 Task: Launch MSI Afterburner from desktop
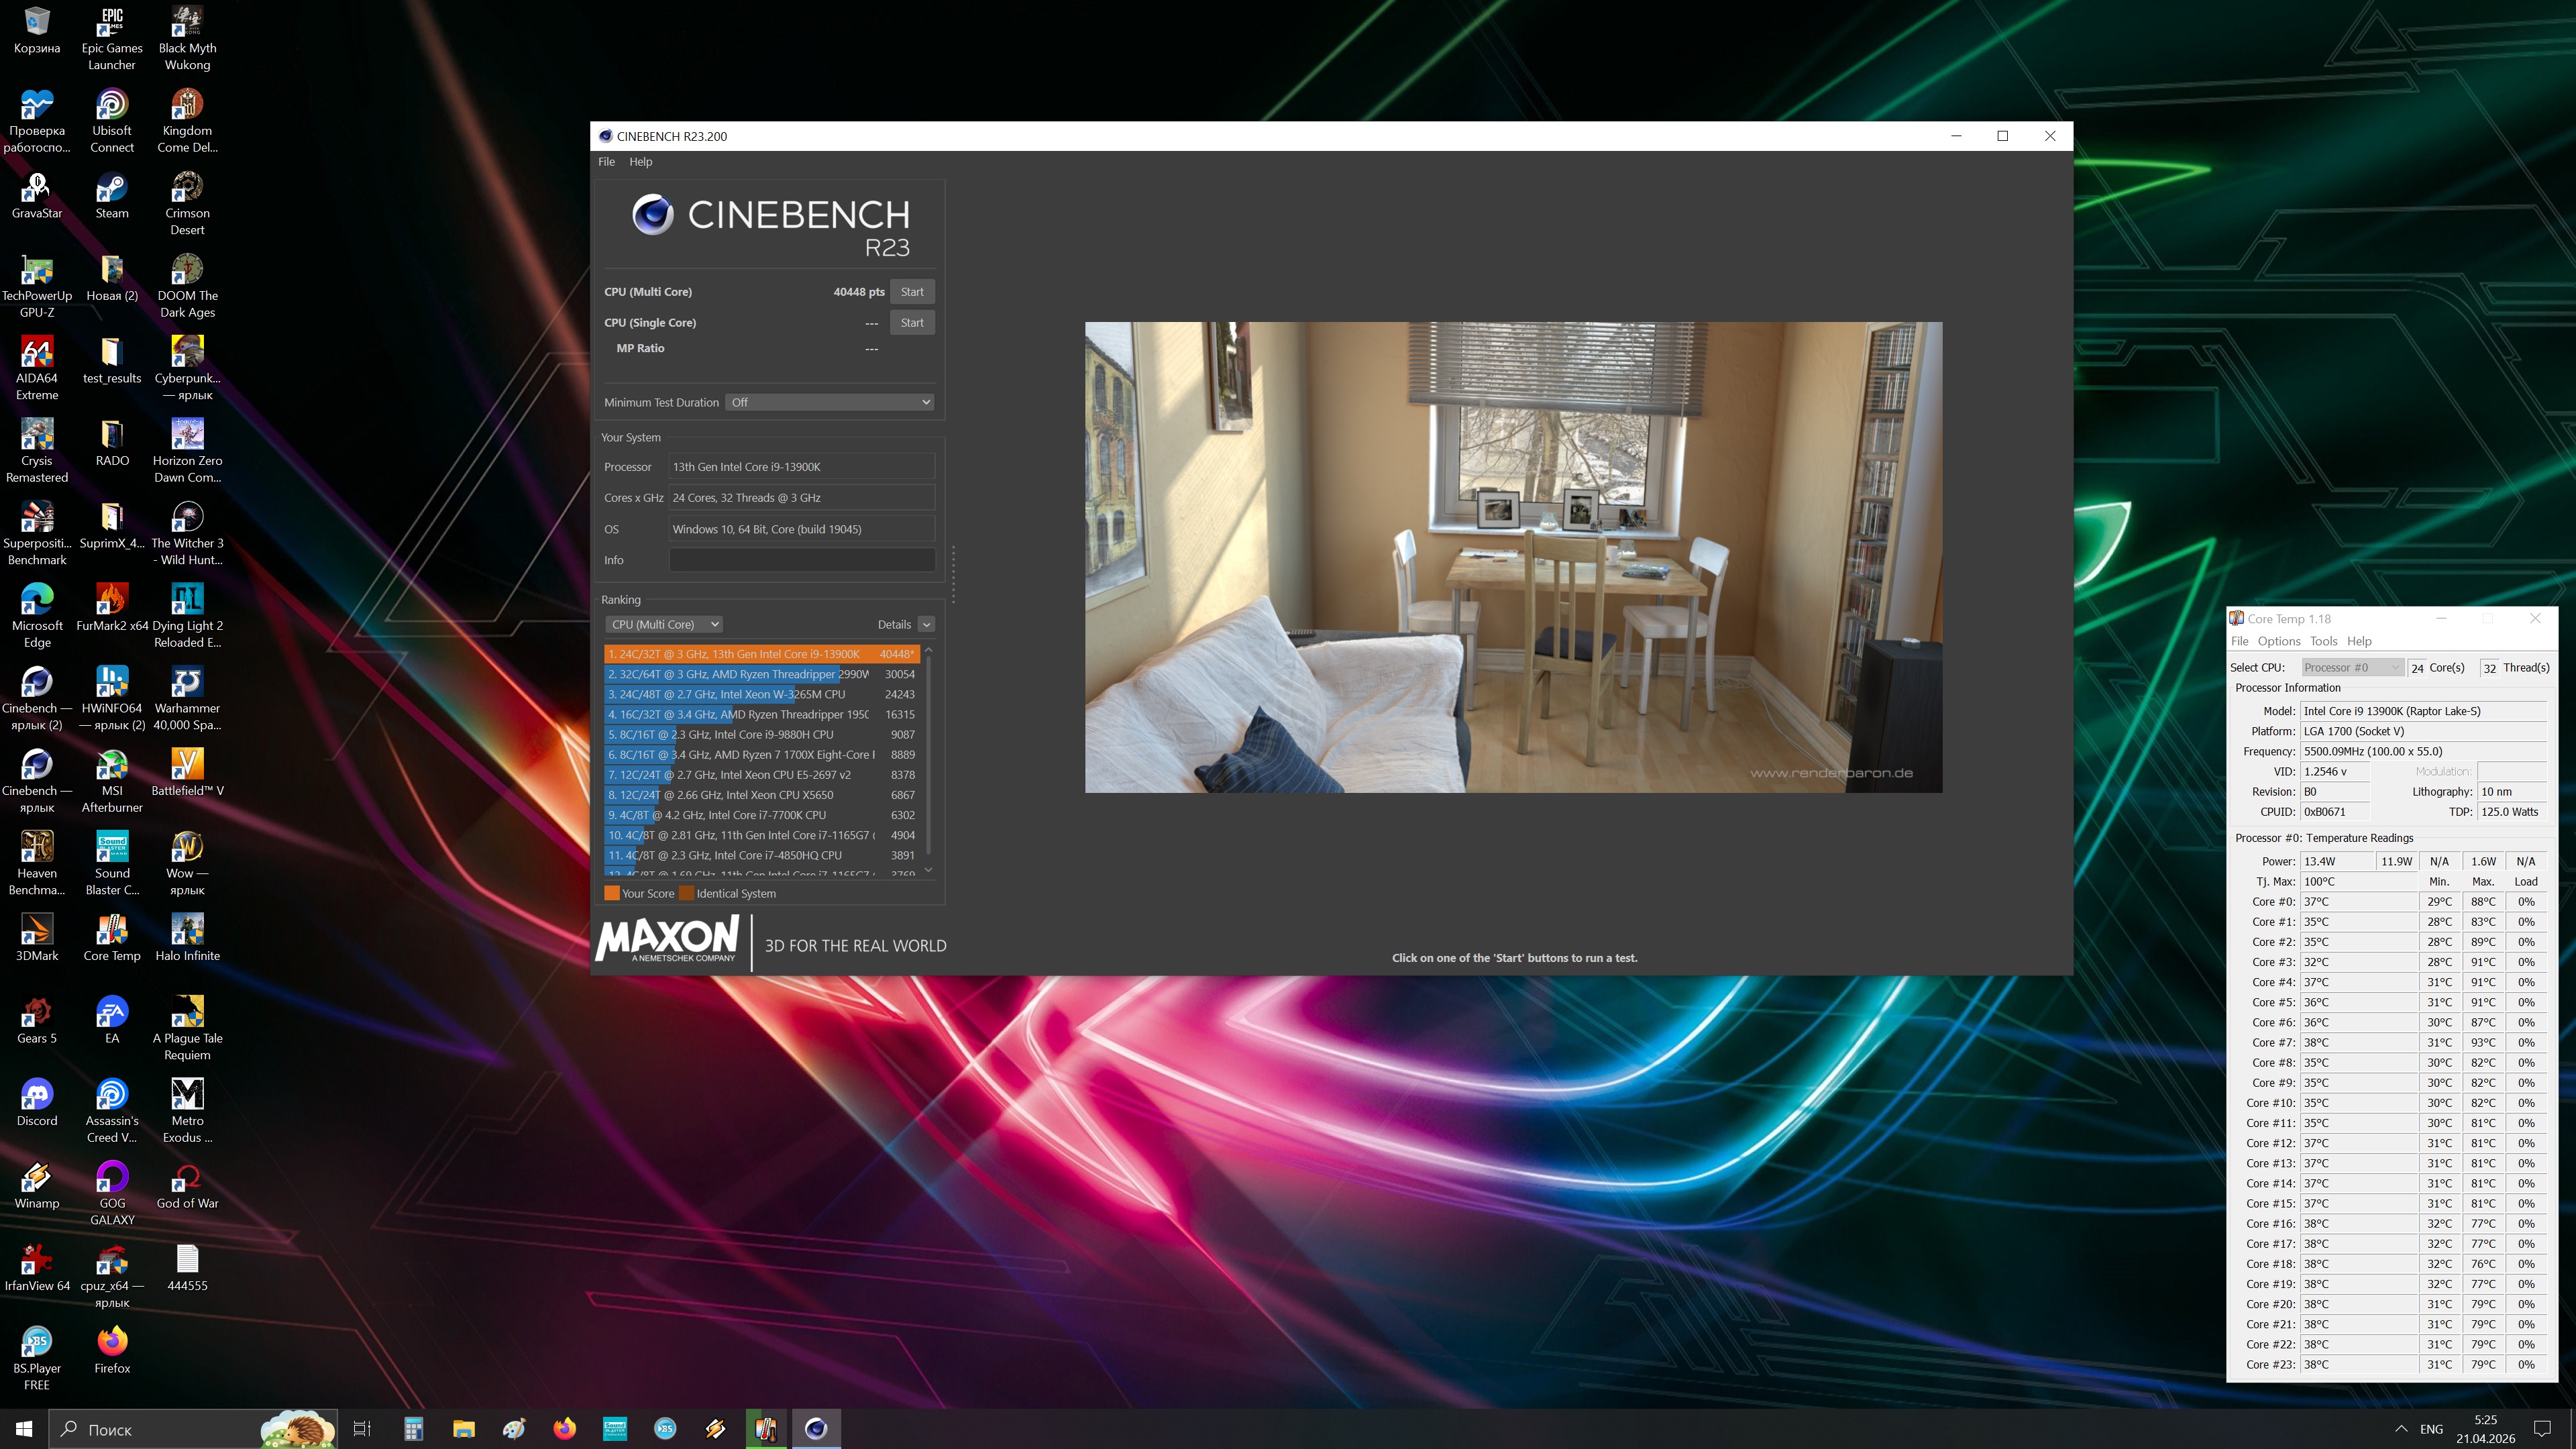point(111,765)
